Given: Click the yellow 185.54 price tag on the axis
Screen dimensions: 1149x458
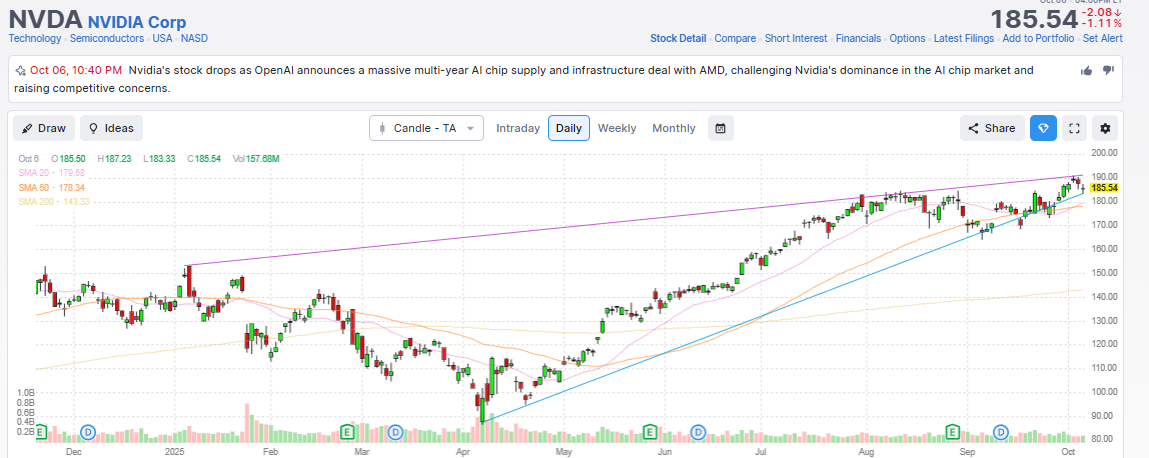Looking at the screenshot, I should 1104,188.
